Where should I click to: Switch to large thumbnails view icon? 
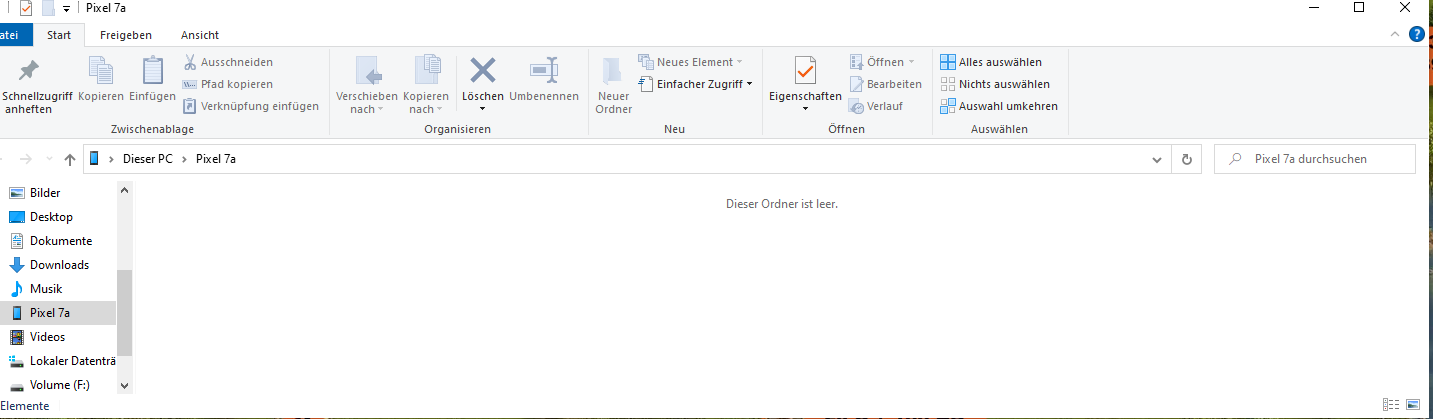click(1412, 405)
